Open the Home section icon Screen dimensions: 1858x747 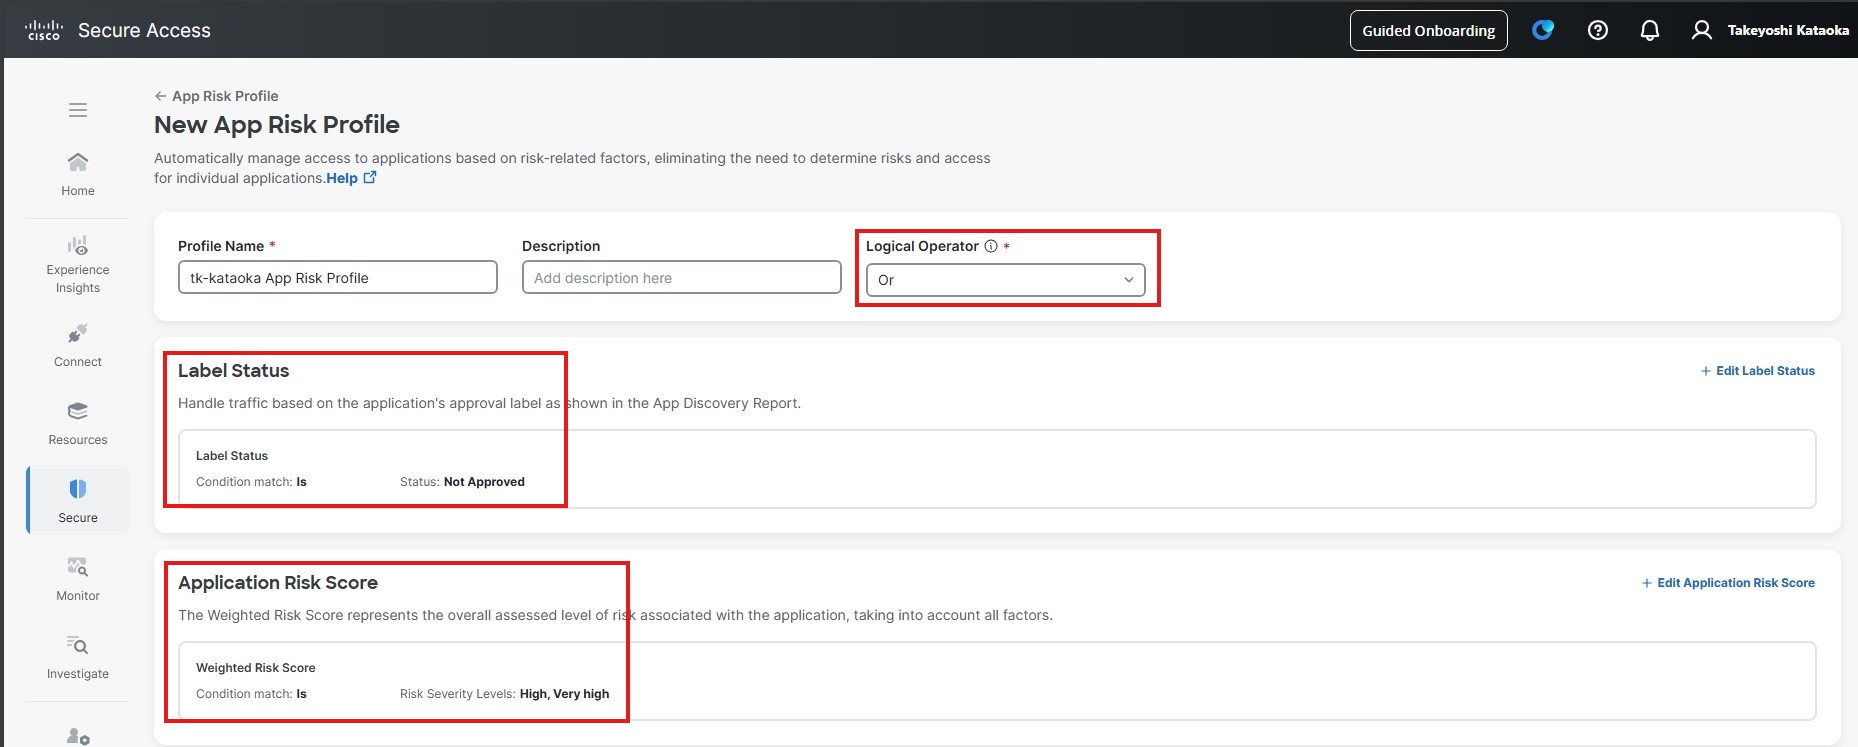click(x=78, y=162)
